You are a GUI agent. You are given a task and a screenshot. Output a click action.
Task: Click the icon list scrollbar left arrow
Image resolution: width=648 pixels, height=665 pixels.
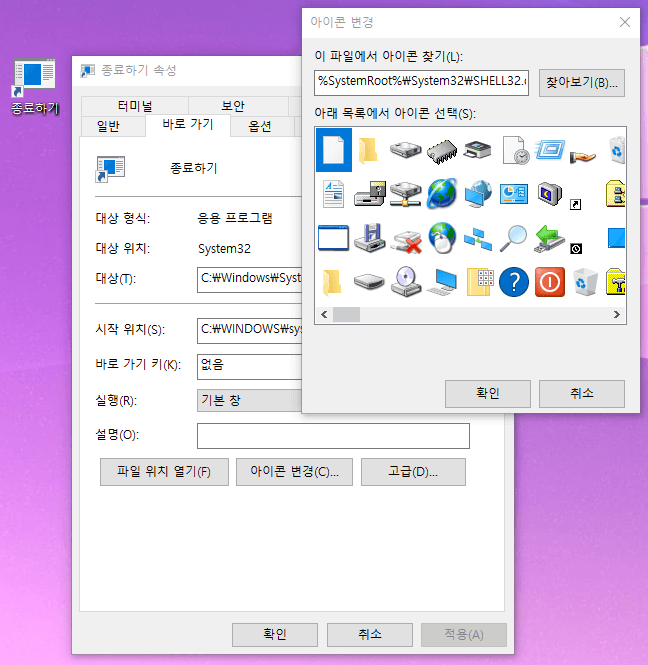[324, 315]
